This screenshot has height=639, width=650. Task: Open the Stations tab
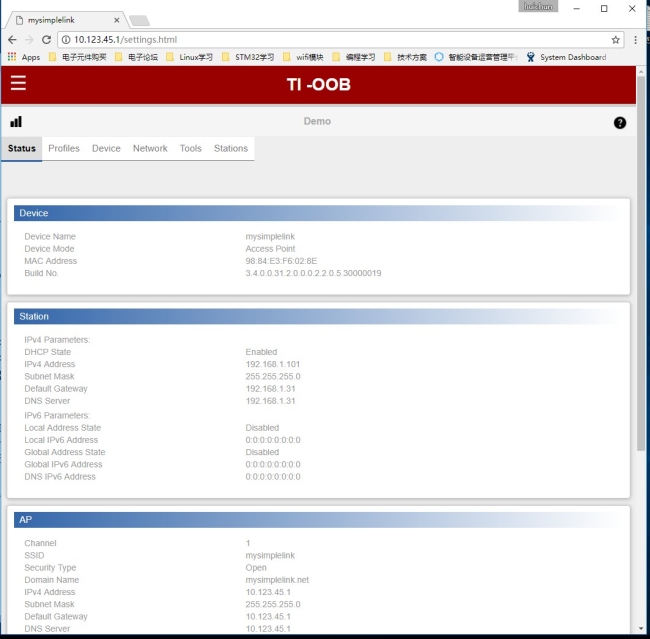tap(230, 148)
